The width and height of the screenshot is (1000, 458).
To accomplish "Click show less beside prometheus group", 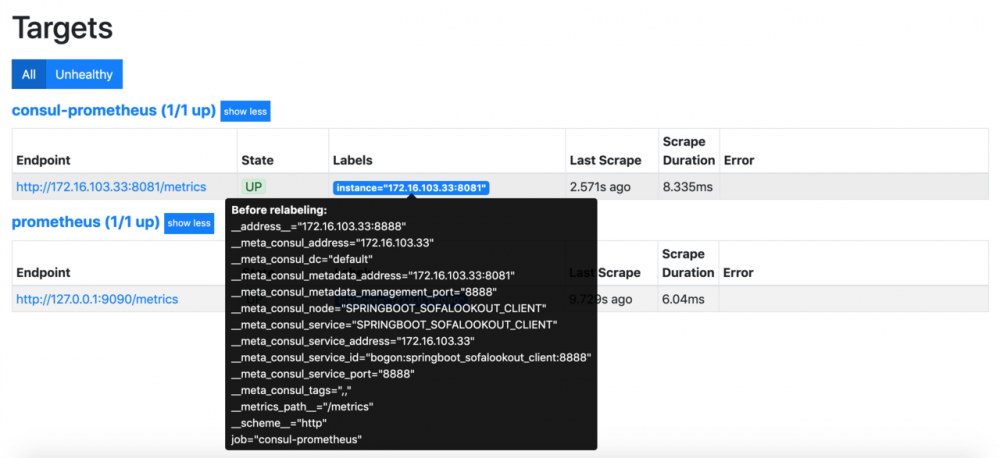I will point(189,223).
